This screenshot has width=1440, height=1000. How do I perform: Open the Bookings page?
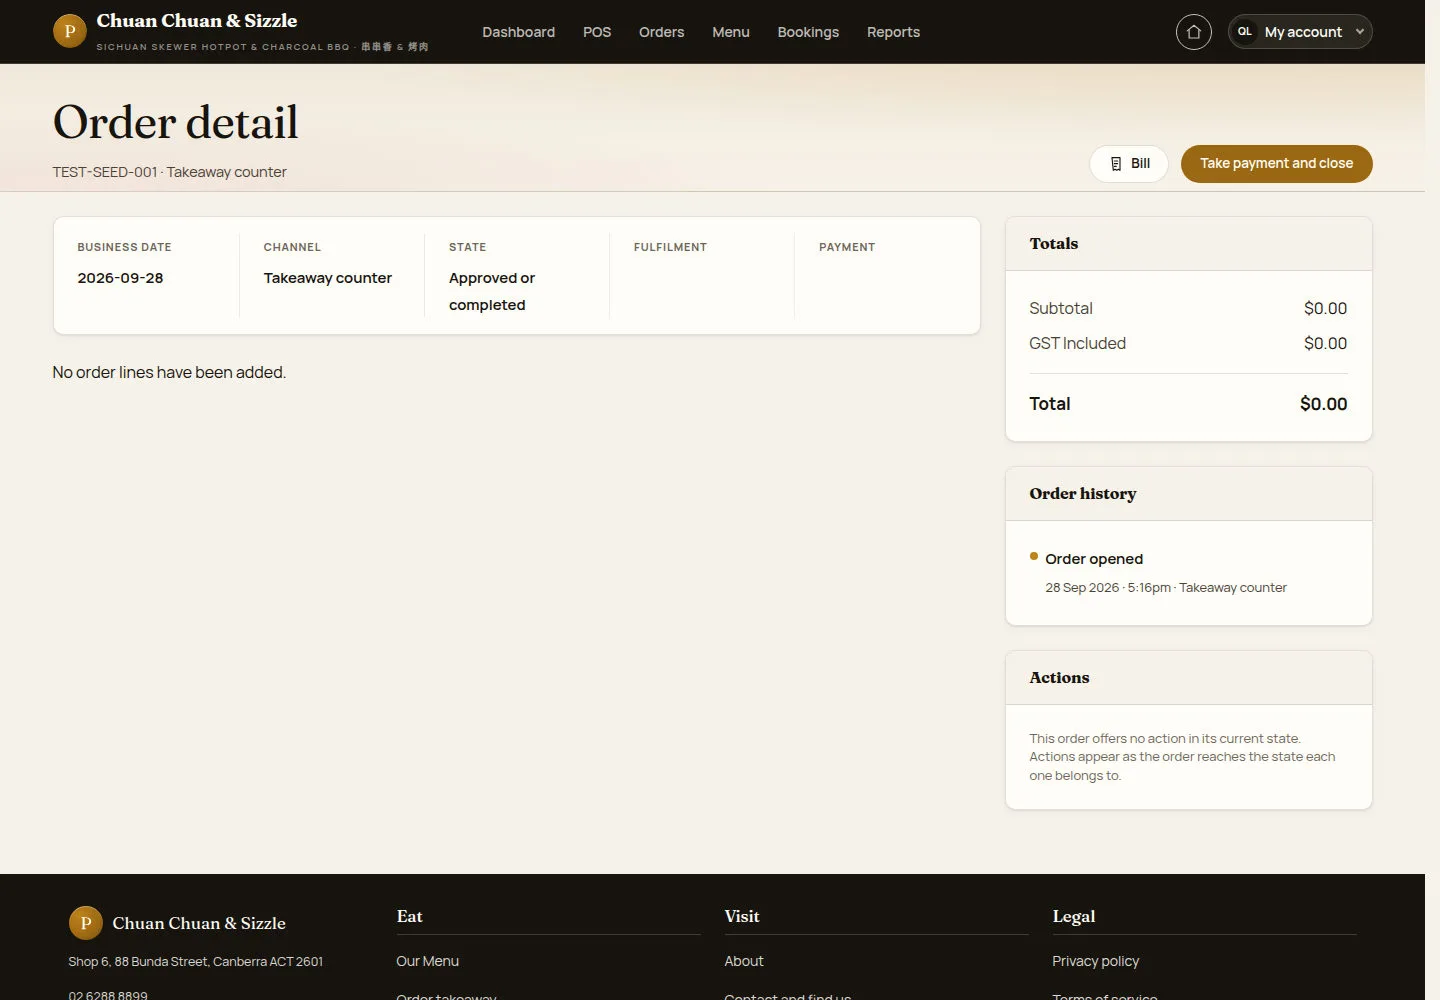808,32
